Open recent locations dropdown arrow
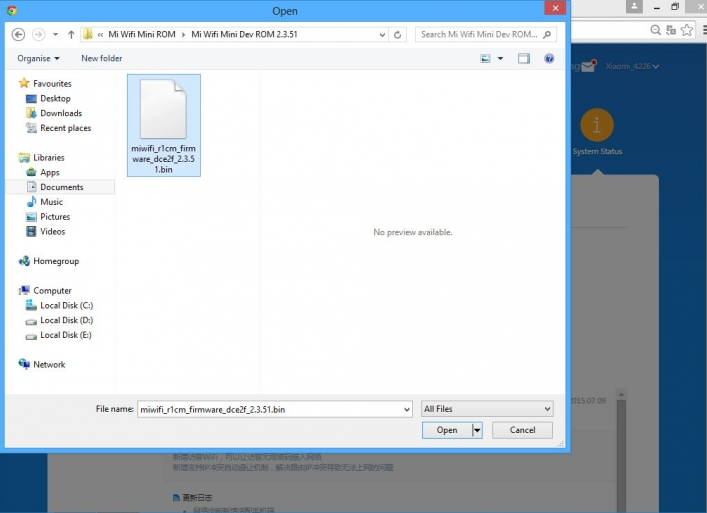The image size is (707, 513). [55, 34]
